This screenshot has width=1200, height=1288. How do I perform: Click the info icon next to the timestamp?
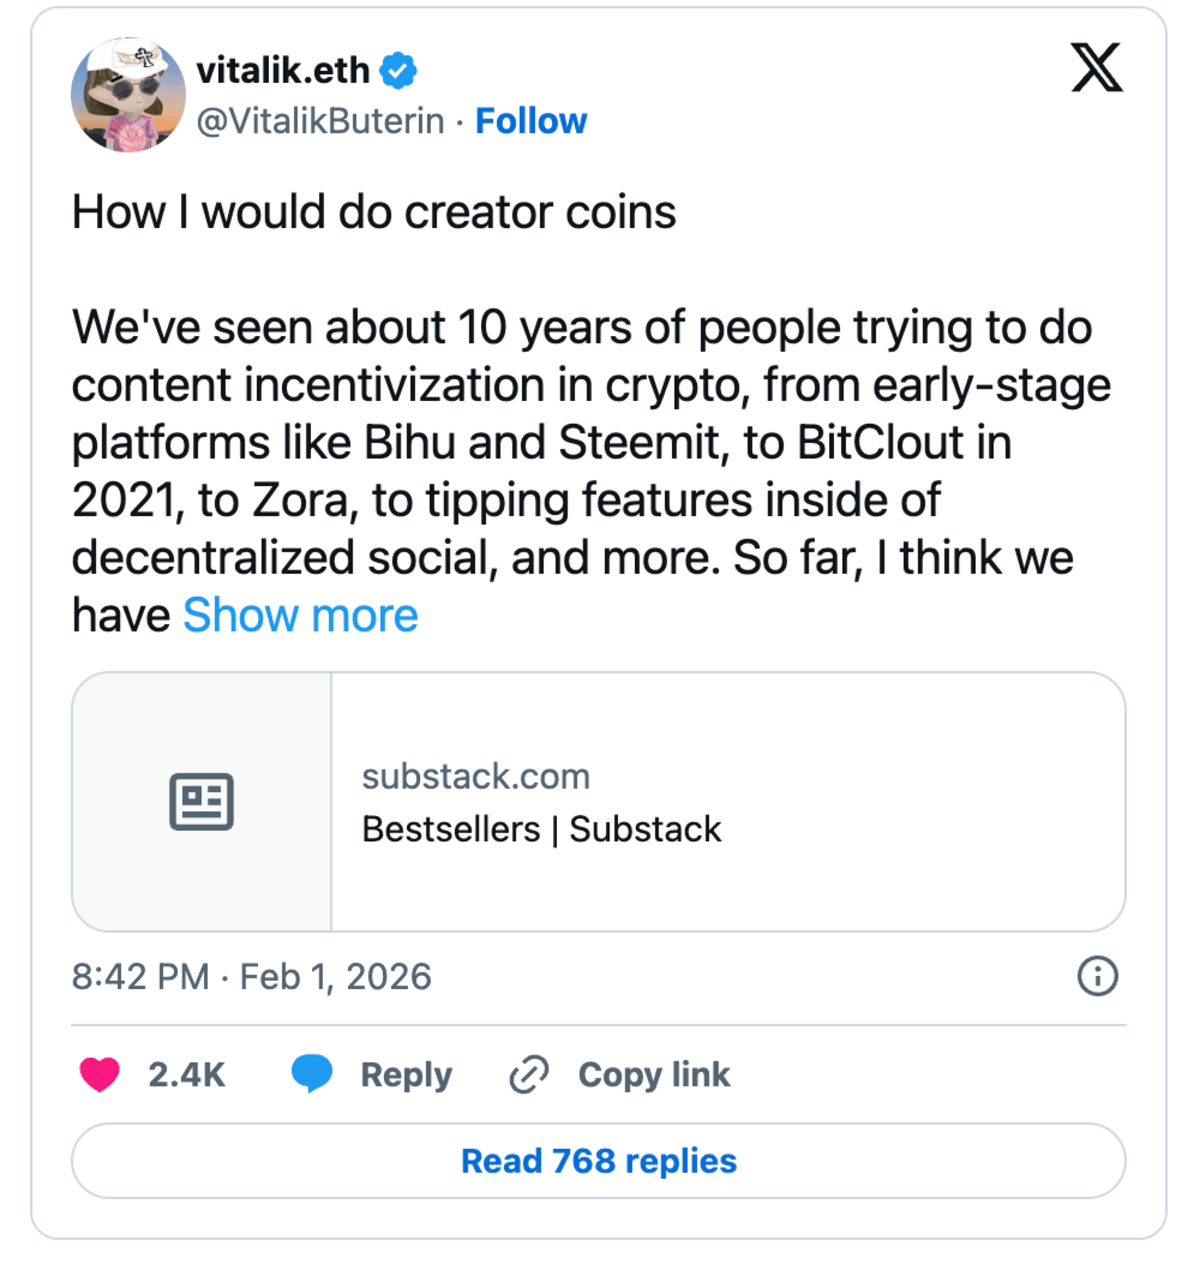click(x=1096, y=977)
